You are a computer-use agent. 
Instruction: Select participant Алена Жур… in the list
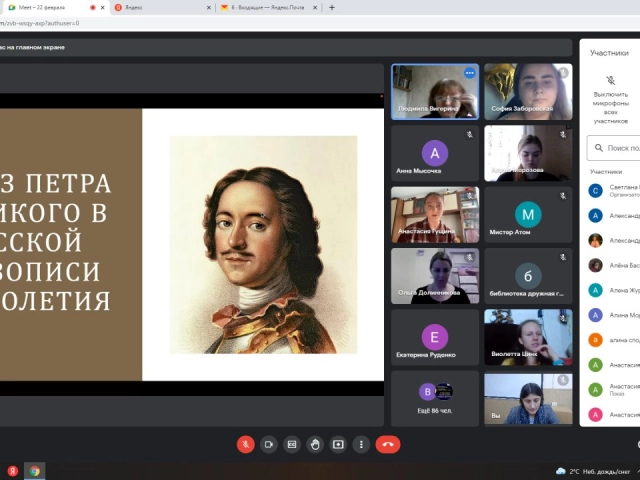(x=613, y=290)
